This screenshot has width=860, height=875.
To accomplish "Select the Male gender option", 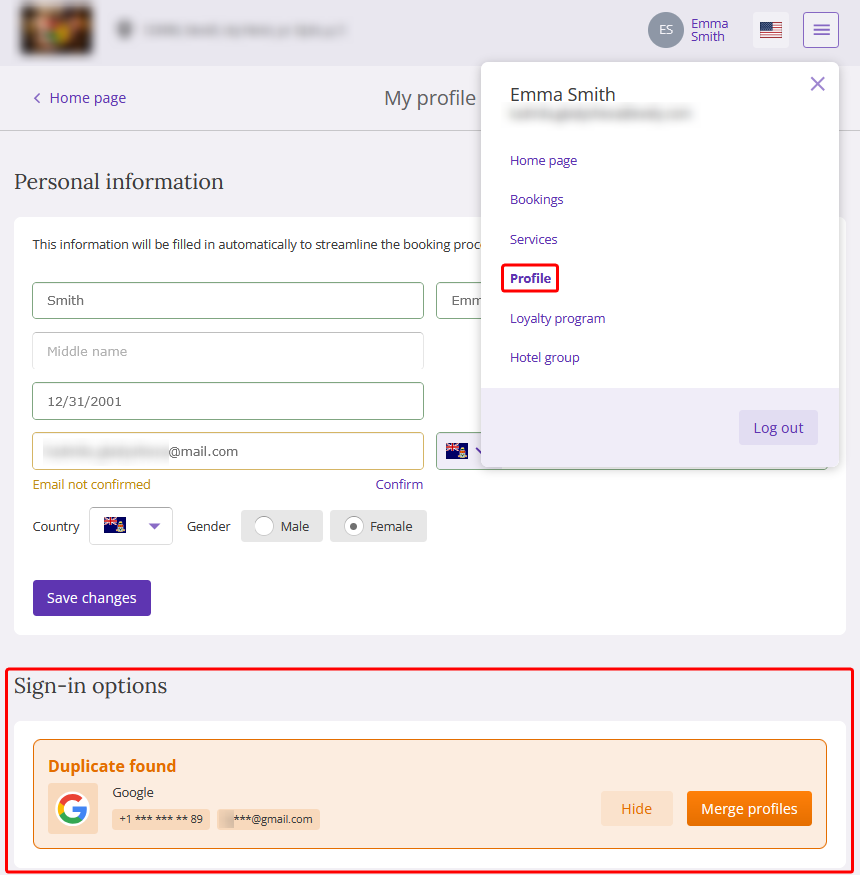I will 282,526.
